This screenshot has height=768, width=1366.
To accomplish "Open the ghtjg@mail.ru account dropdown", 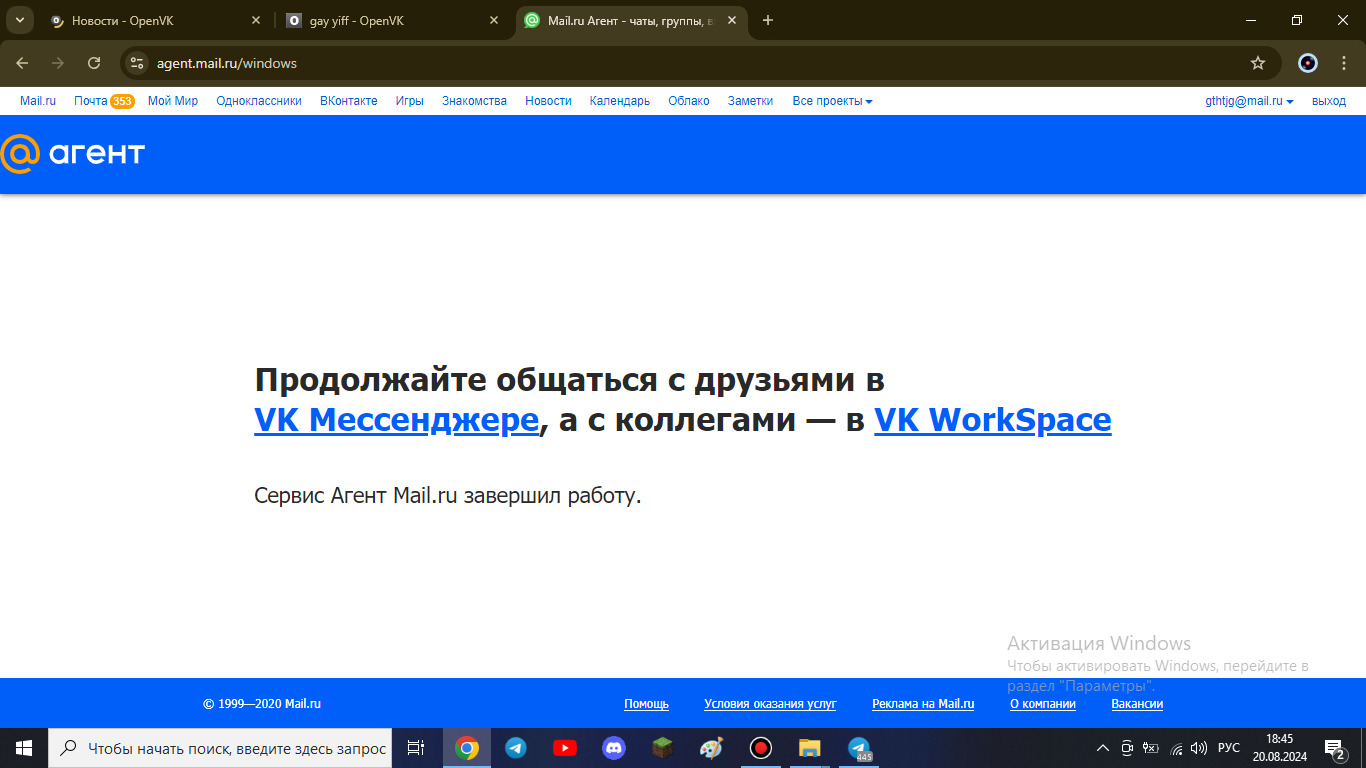I will [1249, 101].
